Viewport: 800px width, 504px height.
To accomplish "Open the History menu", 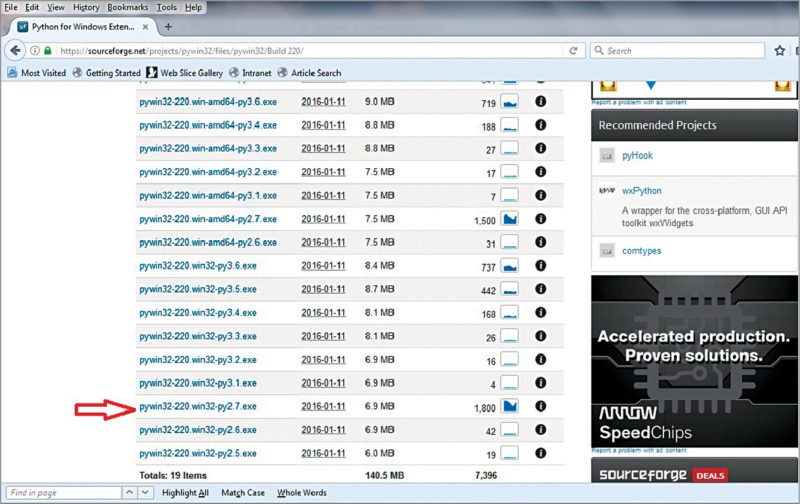I will 84,7.
